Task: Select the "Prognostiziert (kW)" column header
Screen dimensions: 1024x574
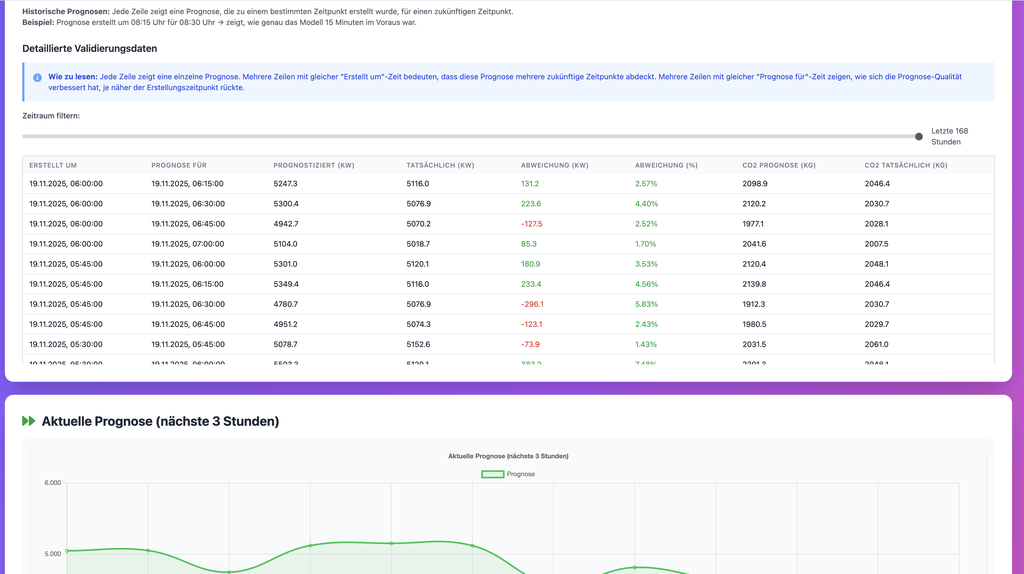Action: 314,165
